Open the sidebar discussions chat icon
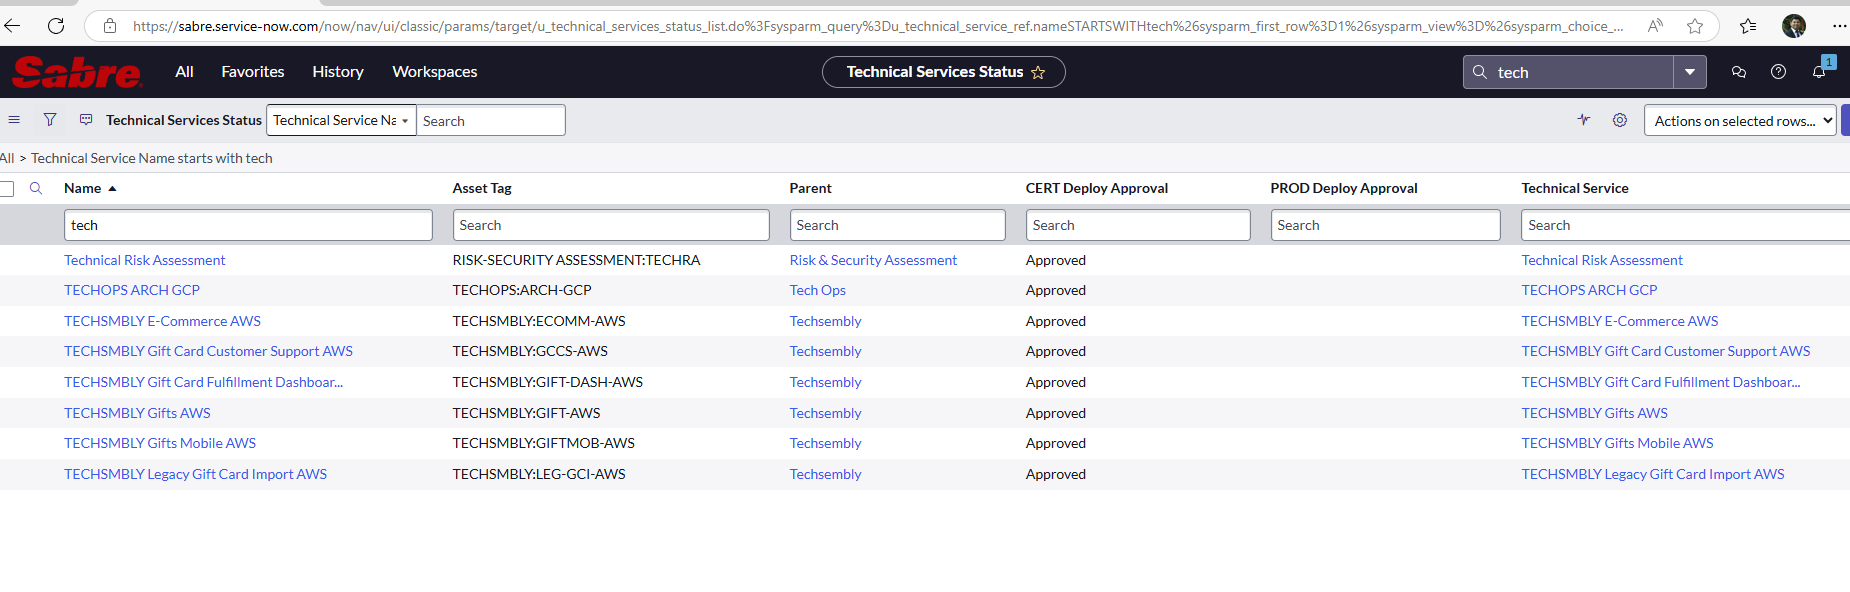This screenshot has height=592, width=1850. pyautogui.click(x=1739, y=72)
